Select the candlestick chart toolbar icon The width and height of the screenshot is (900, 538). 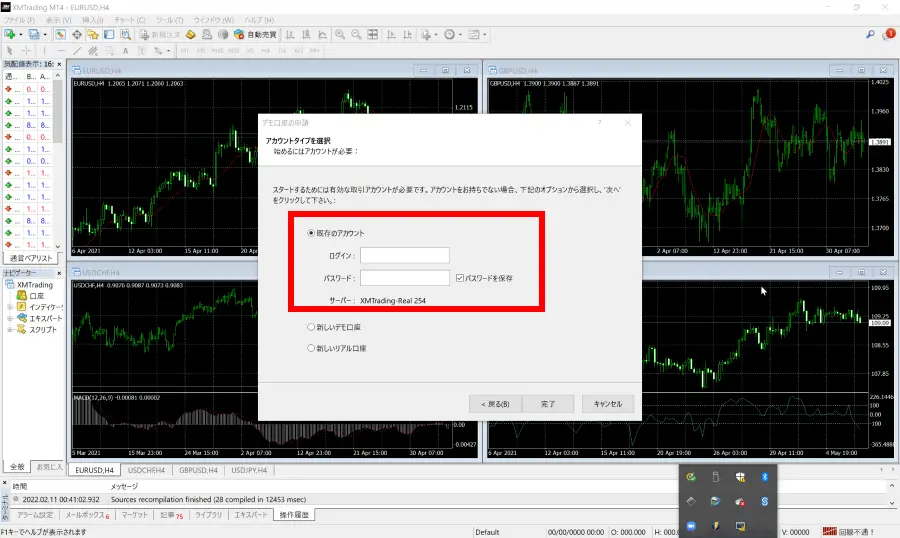(306, 34)
